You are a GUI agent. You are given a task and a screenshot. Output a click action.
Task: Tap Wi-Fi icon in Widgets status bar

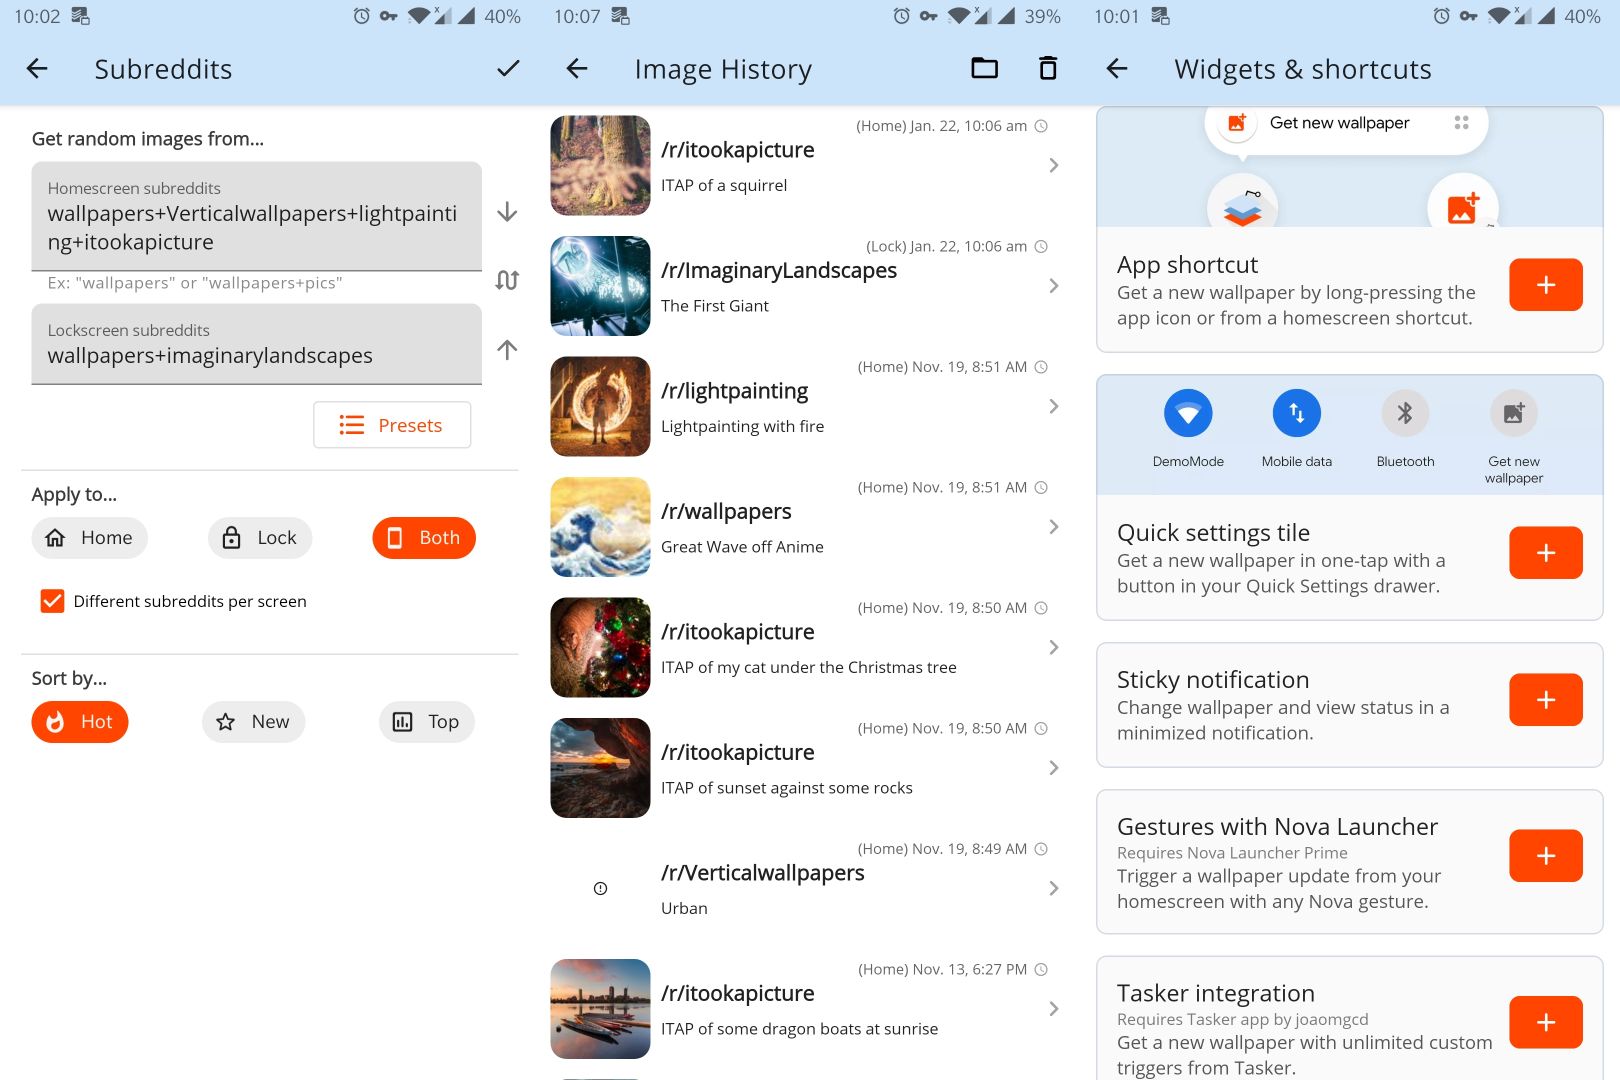coord(1499,16)
